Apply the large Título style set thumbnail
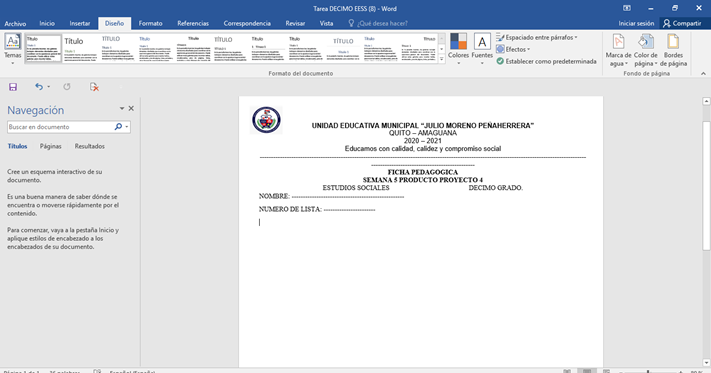 (81, 48)
